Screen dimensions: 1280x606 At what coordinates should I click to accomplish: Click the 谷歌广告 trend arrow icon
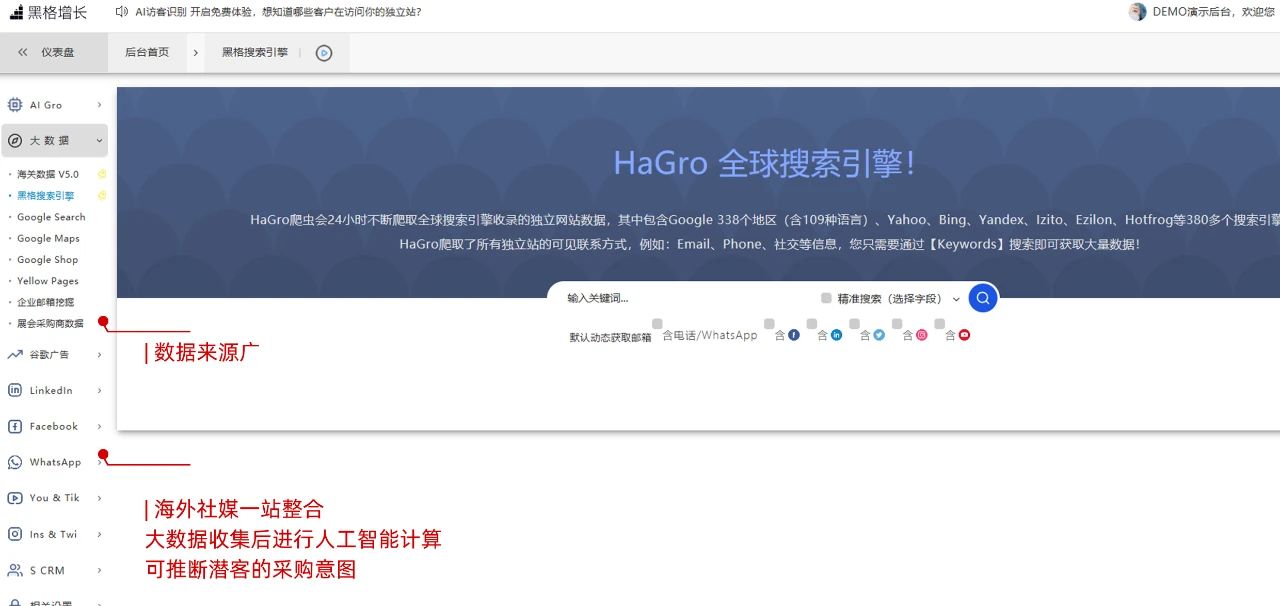(x=15, y=355)
